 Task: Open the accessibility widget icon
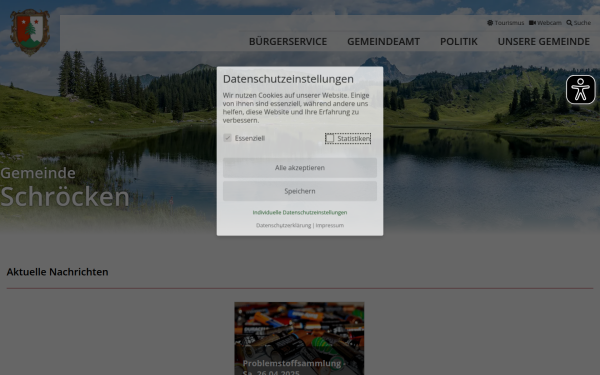coord(580,90)
